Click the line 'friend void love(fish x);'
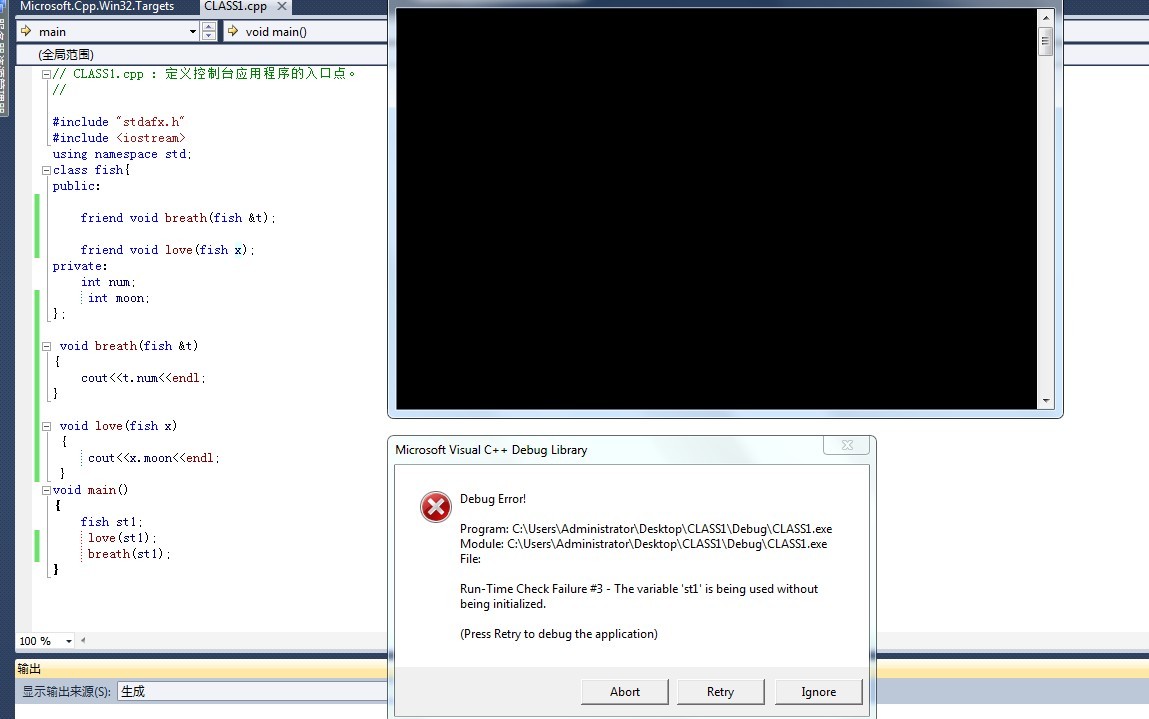This screenshot has width=1149, height=719. pos(168,250)
